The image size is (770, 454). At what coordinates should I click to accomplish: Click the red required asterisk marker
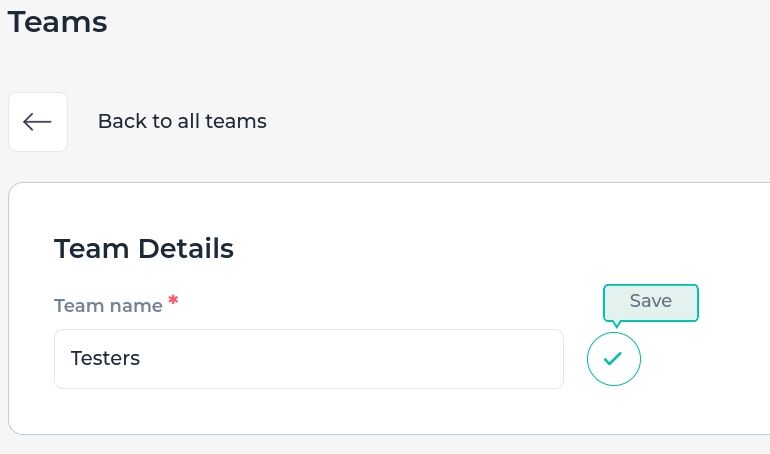(173, 299)
